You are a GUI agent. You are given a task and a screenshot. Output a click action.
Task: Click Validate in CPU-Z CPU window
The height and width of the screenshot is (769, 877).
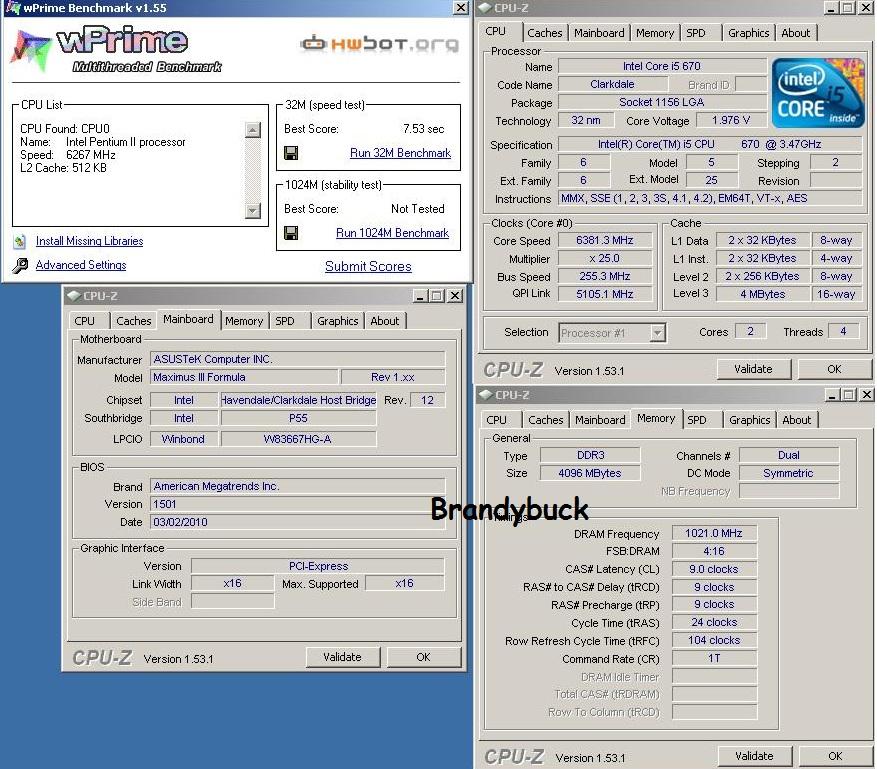pyautogui.click(x=753, y=369)
